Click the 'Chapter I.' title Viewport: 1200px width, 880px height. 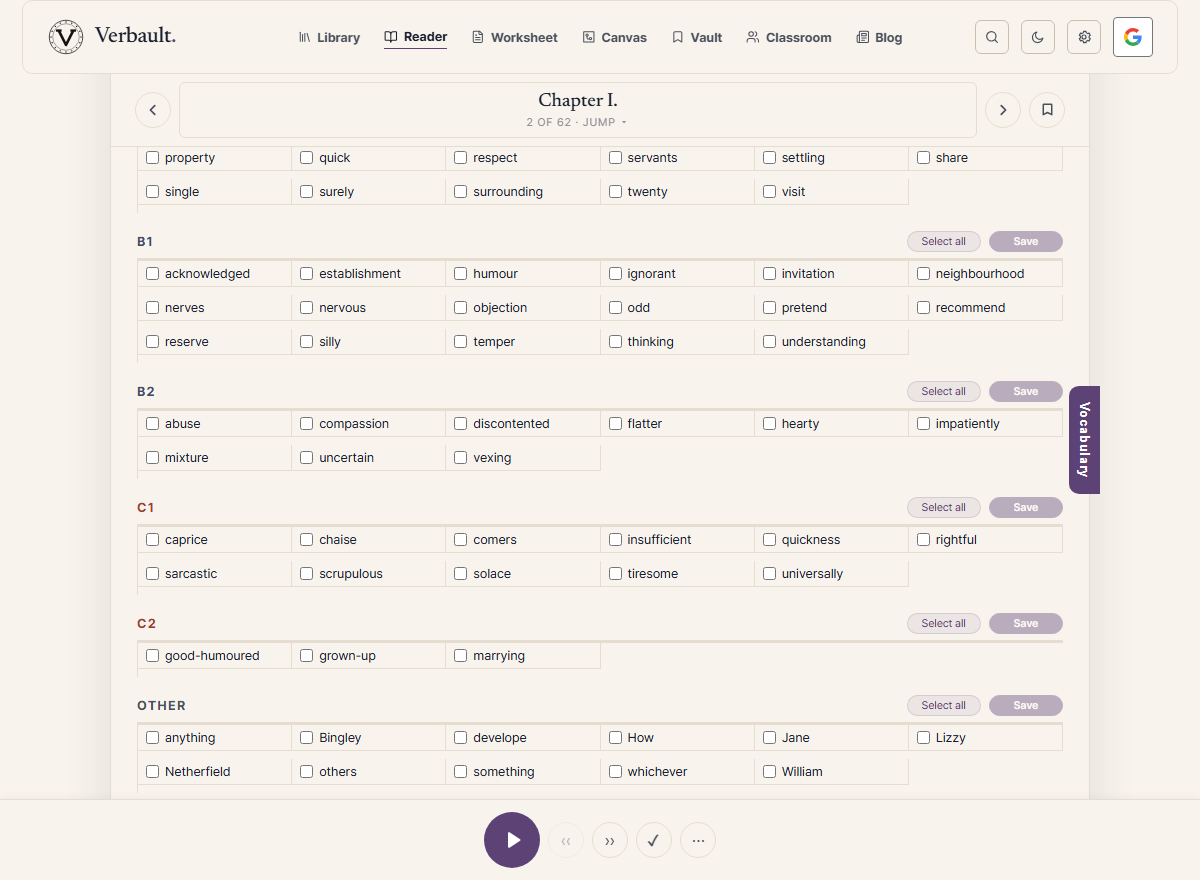tap(578, 100)
